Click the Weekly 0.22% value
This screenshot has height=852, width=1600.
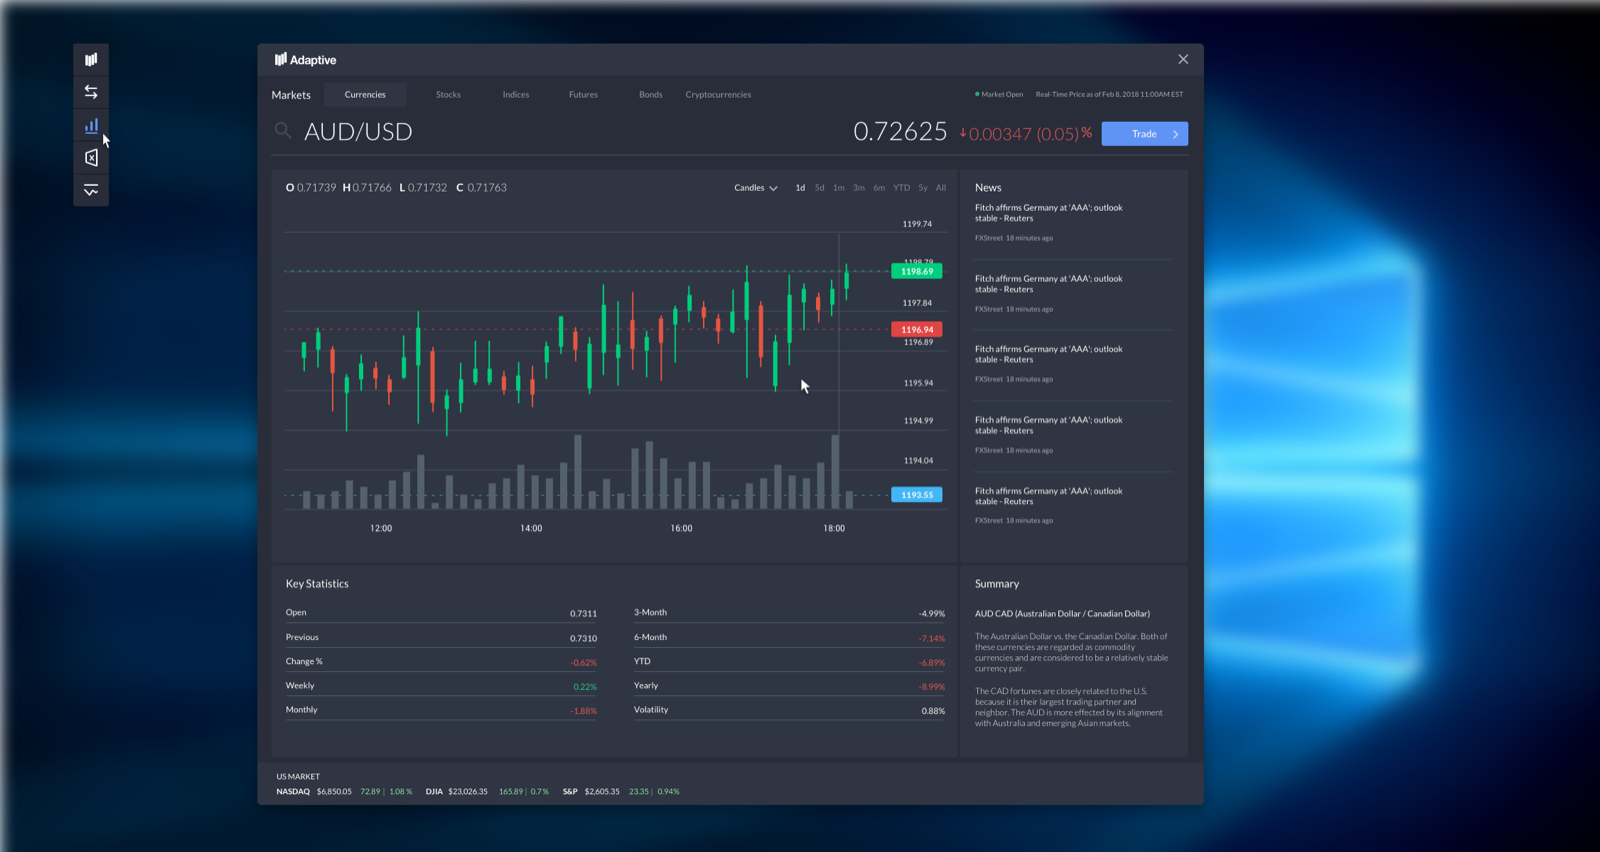tap(585, 687)
